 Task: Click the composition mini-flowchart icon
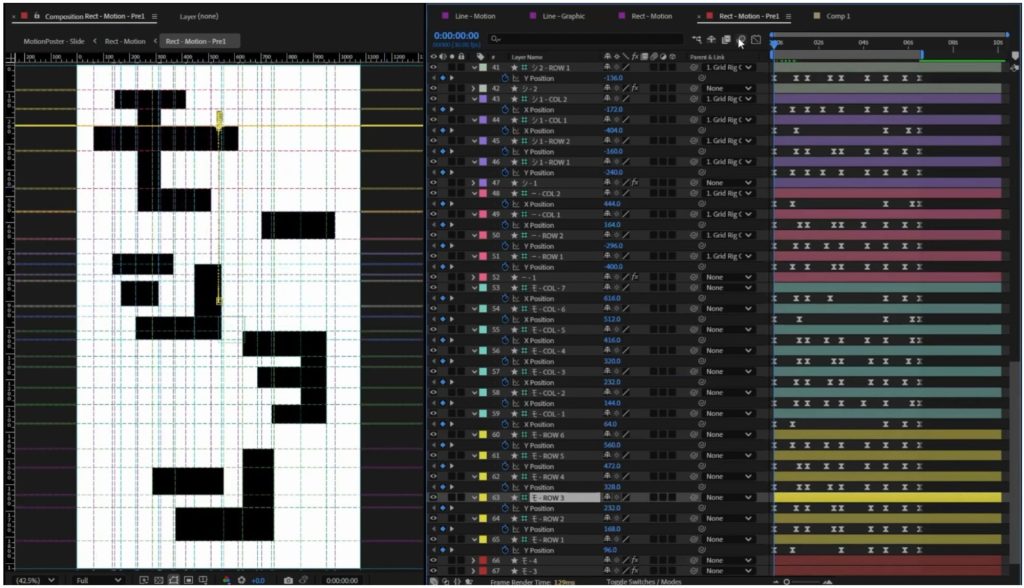pyautogui.click(x=696, y=40)
